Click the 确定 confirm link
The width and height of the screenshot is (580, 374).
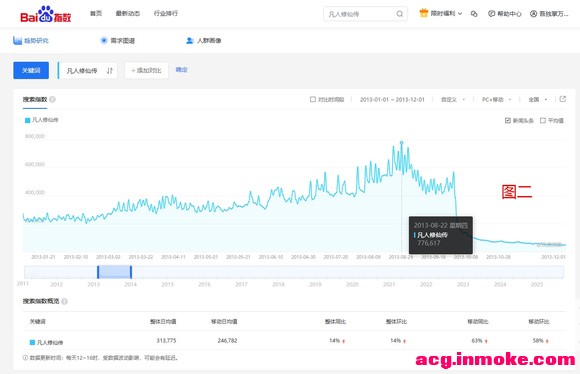click(x=181, y=70)
